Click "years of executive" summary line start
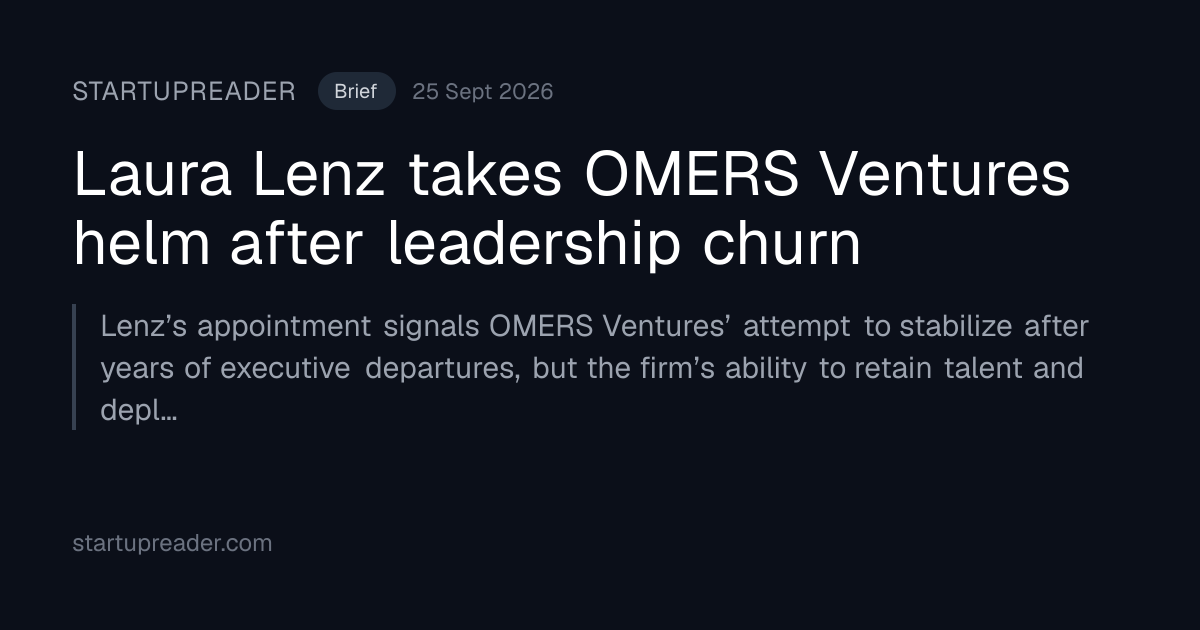 (225, 369)
